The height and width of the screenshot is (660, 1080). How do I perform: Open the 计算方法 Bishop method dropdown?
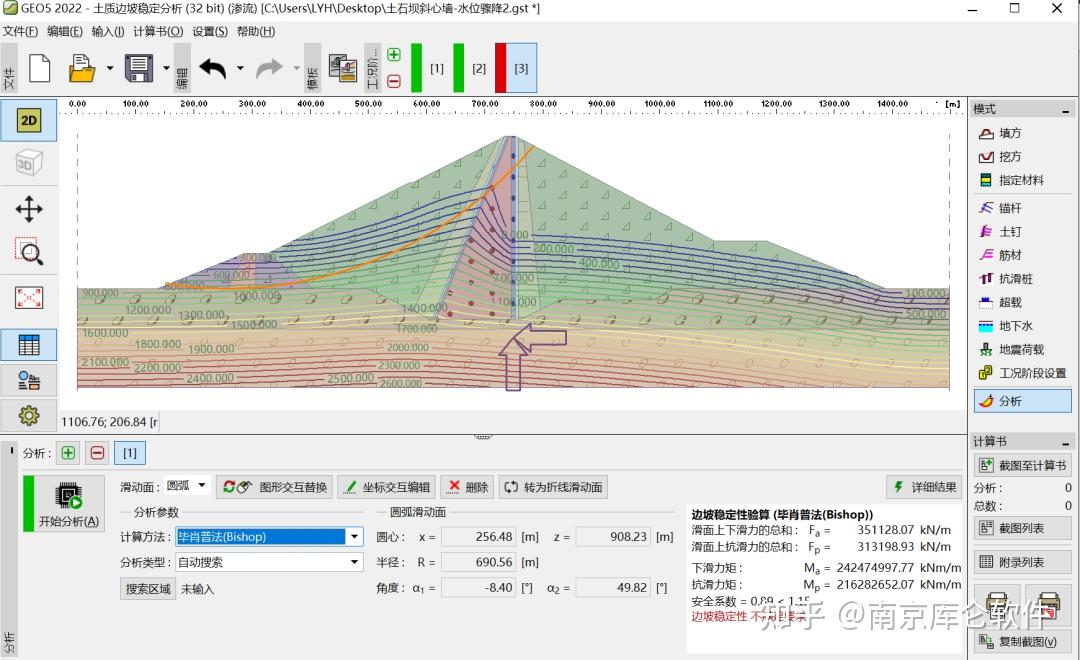(x=269, y=537)
